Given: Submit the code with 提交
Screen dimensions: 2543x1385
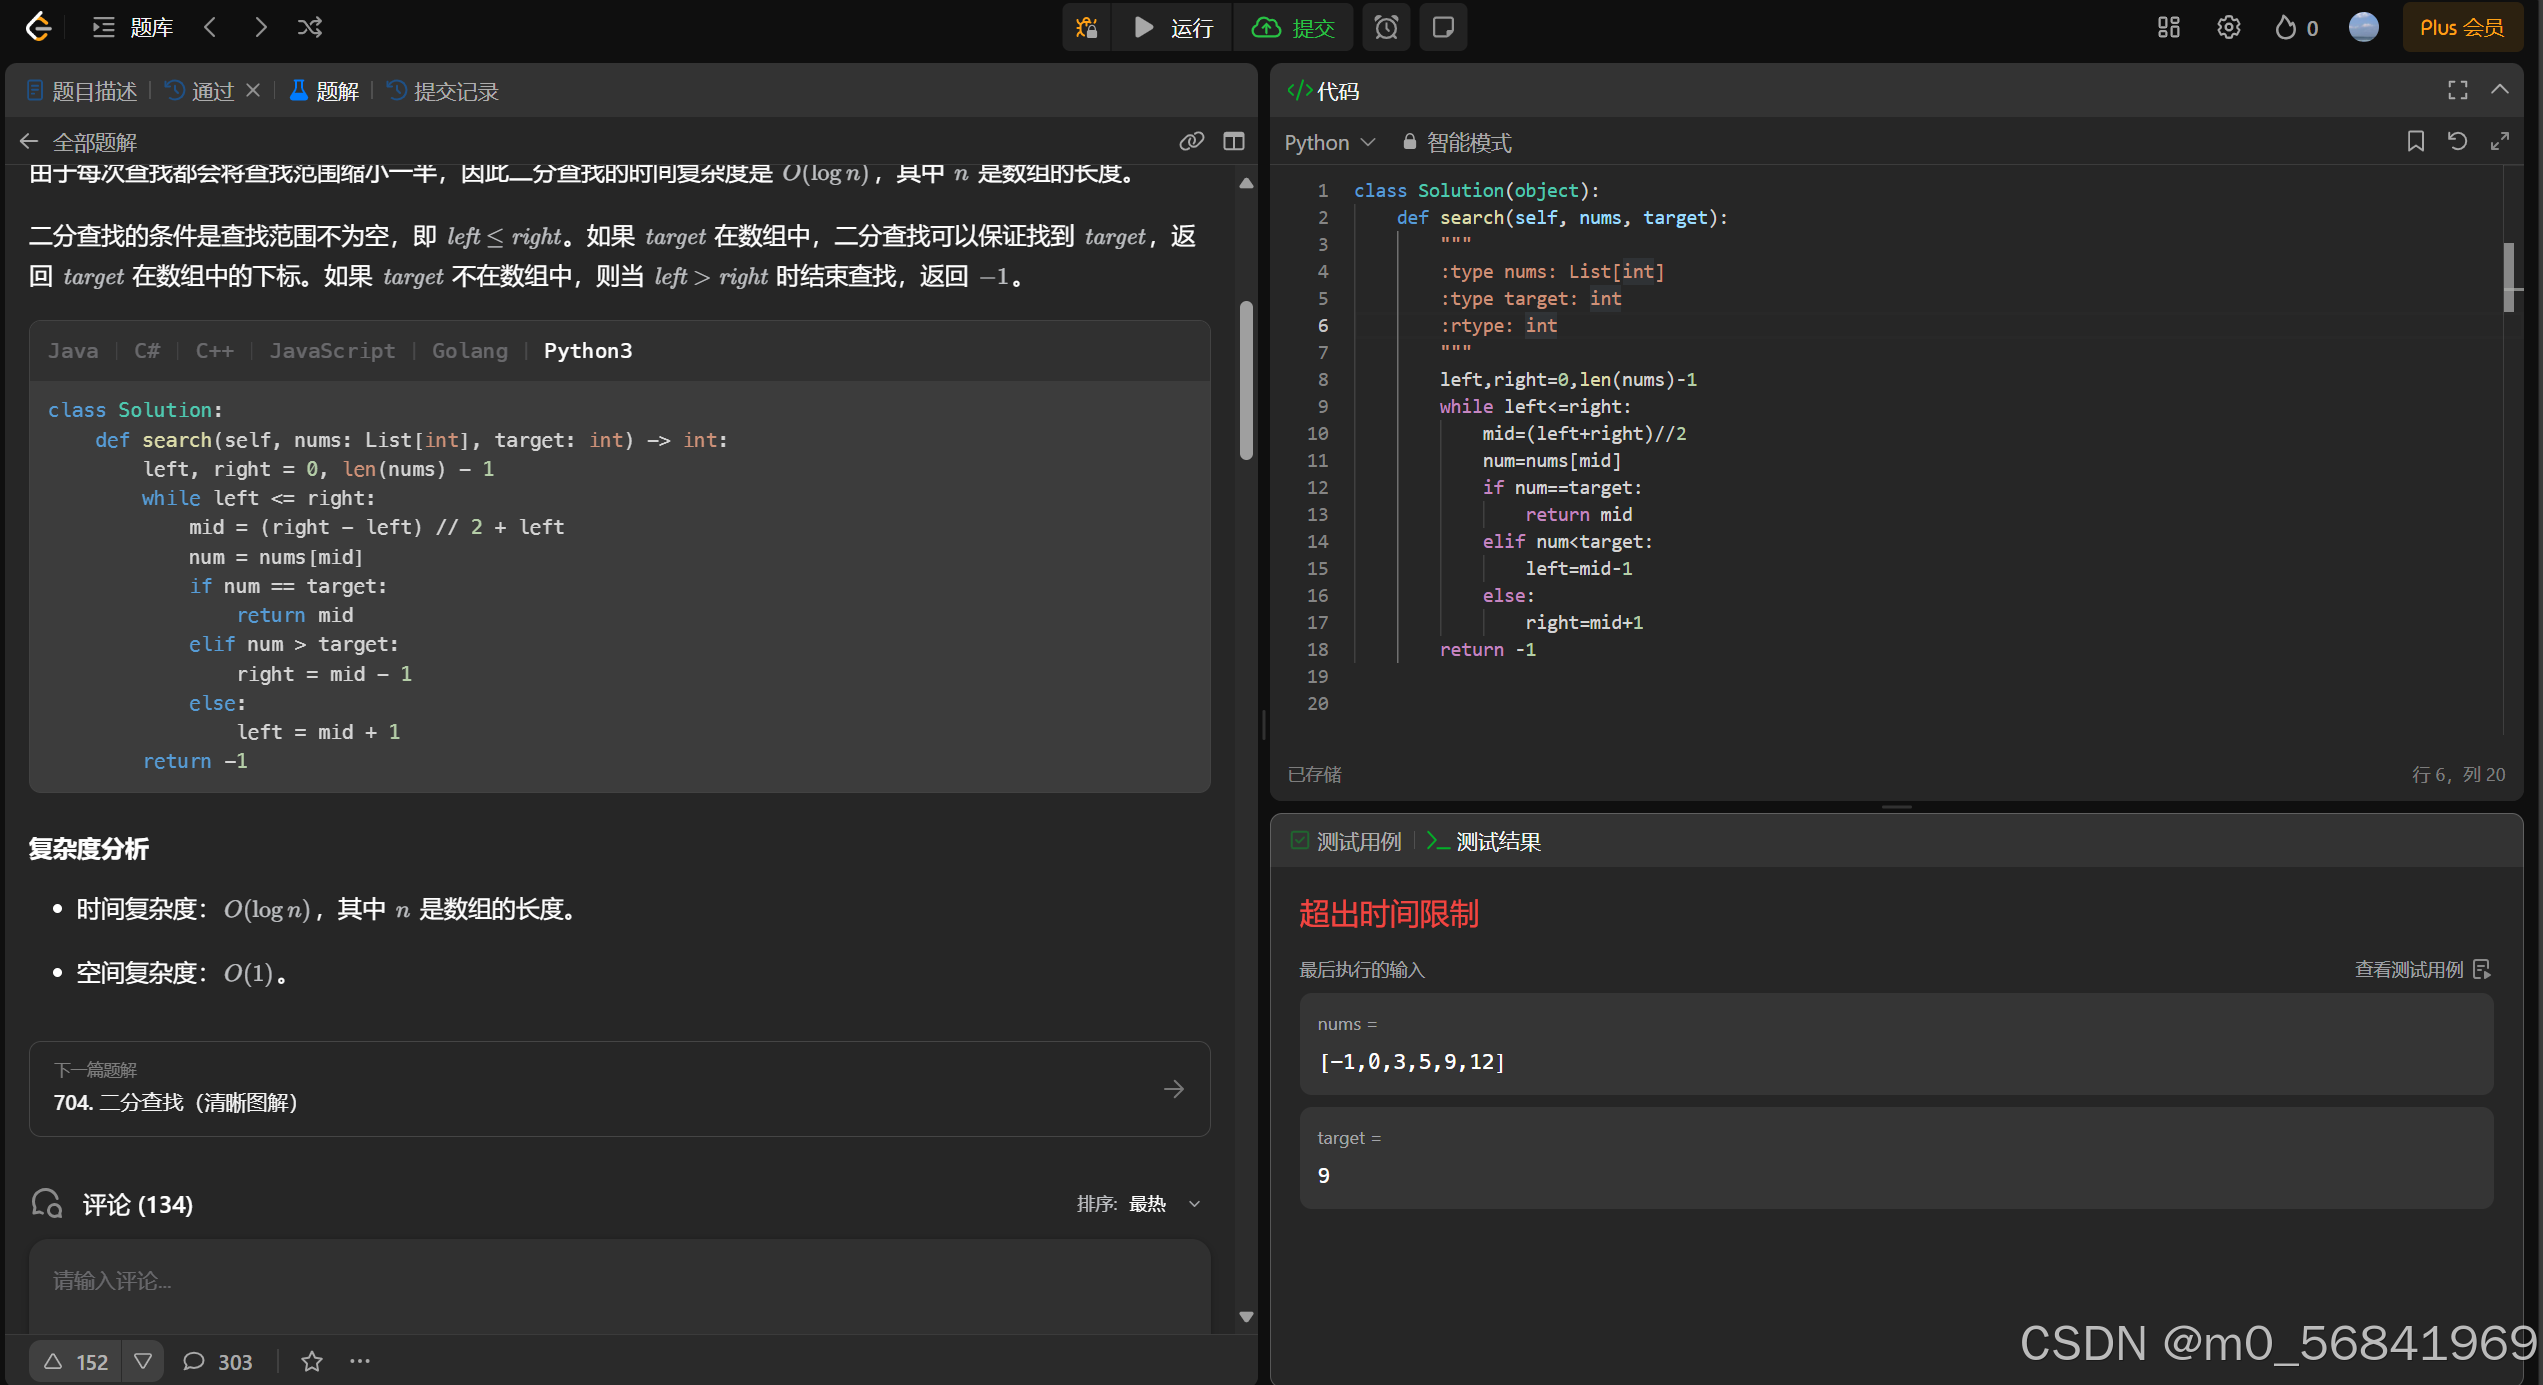Looking at the screenshot, I should pos(1294,27).
